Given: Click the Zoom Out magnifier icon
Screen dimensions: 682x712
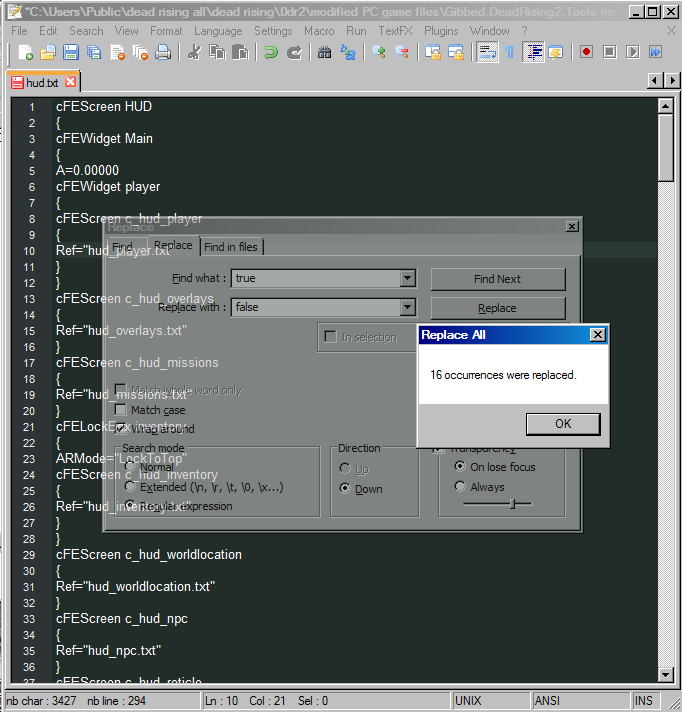Looking at the screenshot, I should pos(402,52).
